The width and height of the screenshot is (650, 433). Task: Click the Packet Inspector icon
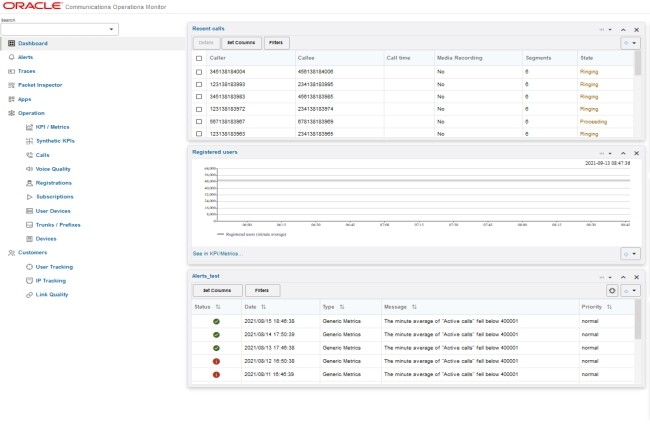(x=12, y=85)
